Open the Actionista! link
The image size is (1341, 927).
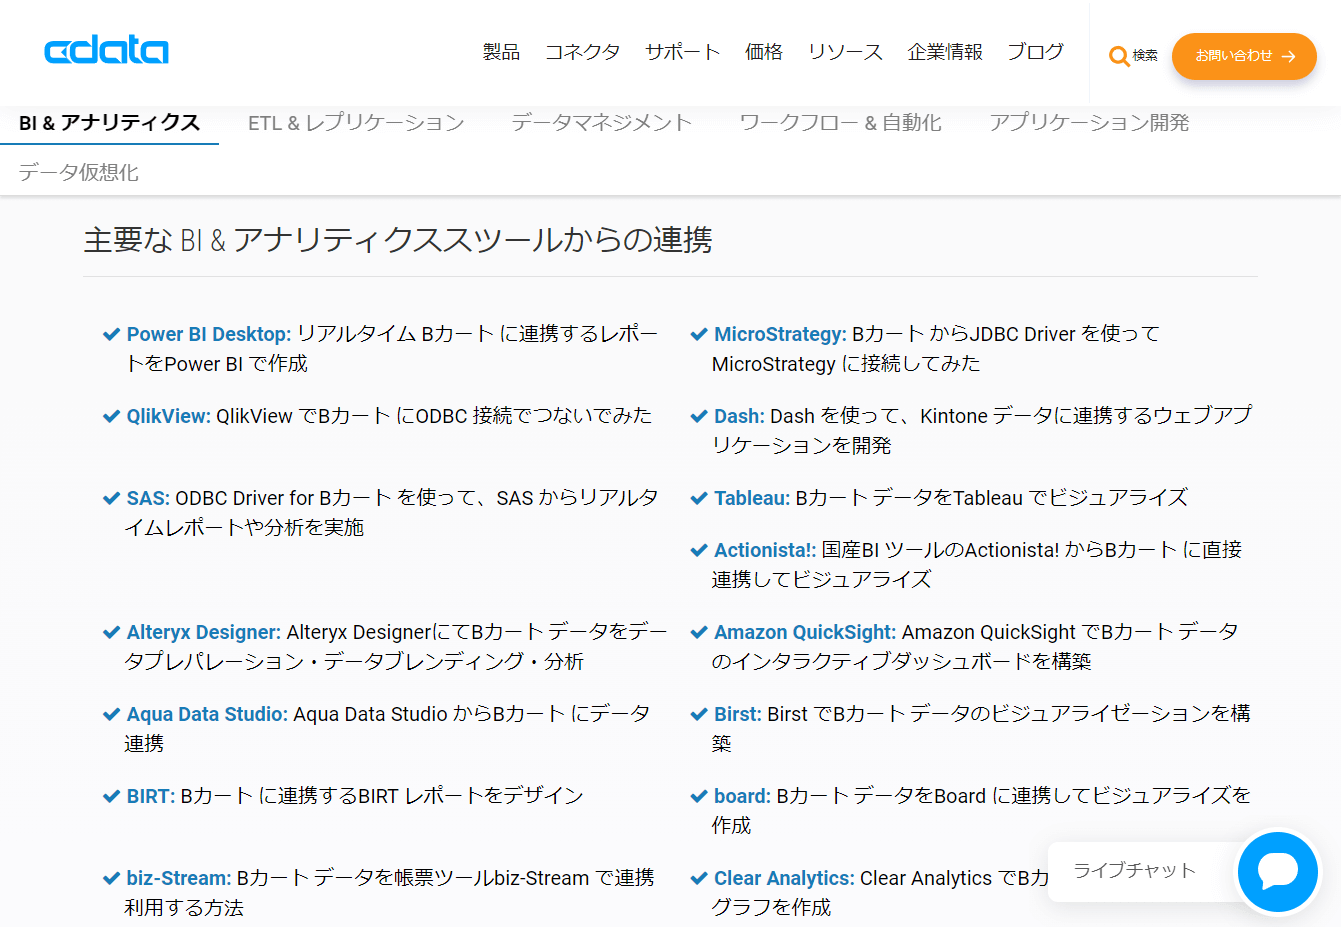pos(765,550)
